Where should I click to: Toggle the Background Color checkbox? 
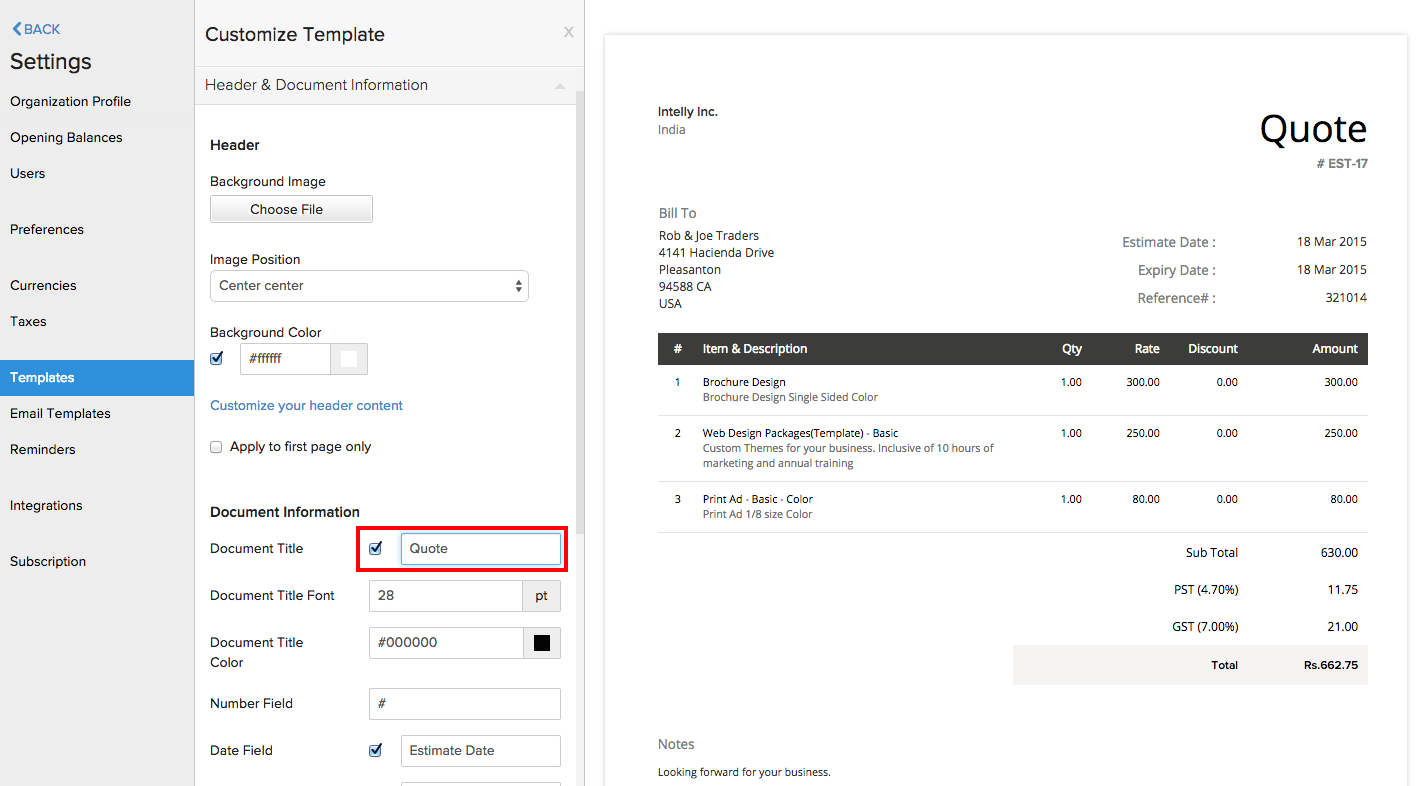tap(217, 359)
